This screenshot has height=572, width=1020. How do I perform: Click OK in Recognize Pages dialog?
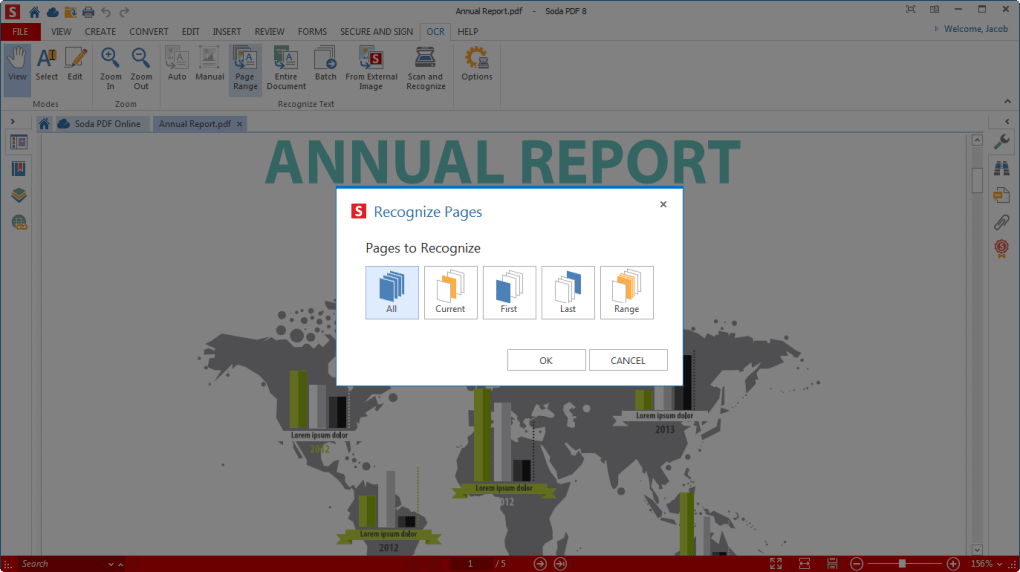coord(546,360)
